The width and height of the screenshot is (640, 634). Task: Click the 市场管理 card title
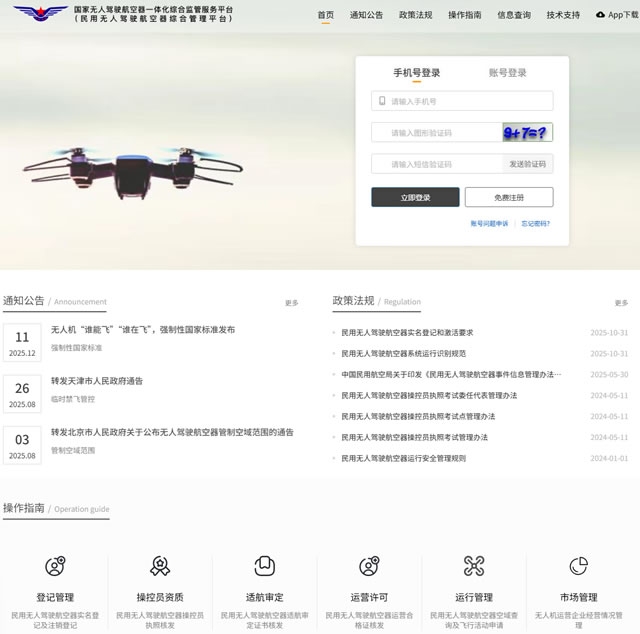tap(578, 597)
